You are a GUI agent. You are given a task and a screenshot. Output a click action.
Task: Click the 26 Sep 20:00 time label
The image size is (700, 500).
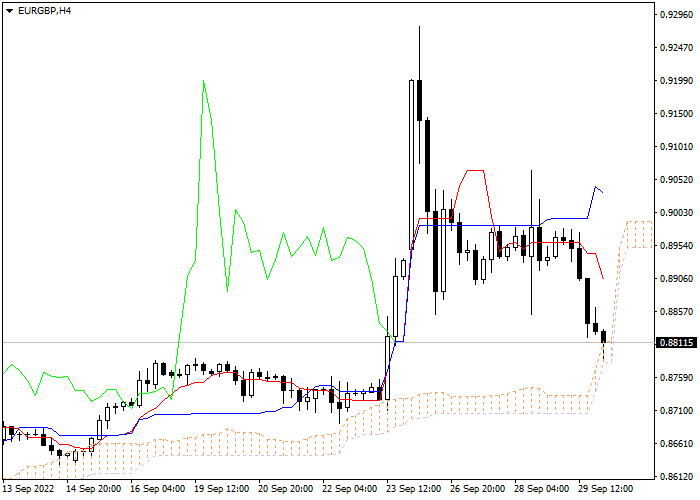pos(478,489)
